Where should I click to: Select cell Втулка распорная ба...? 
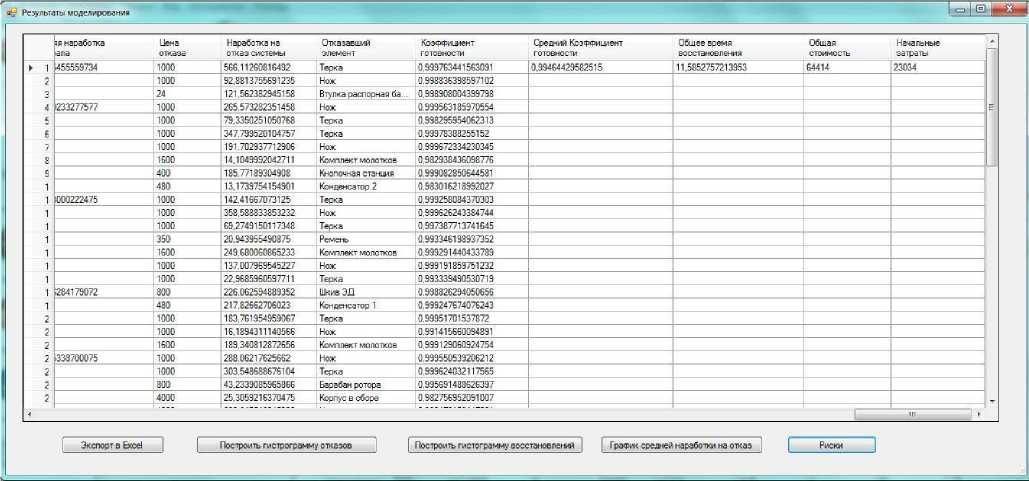coord(365,94)
